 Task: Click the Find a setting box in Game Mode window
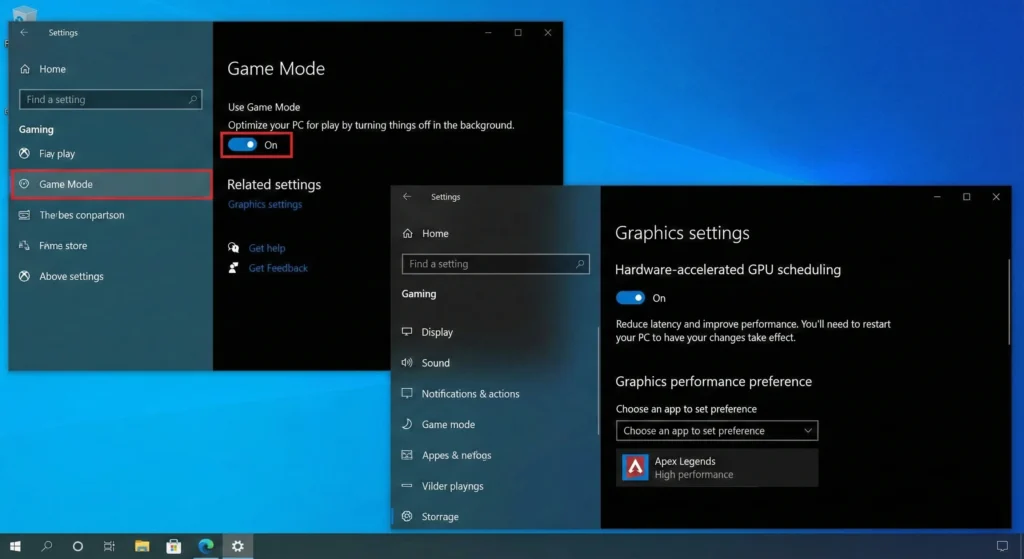[109, 100]
